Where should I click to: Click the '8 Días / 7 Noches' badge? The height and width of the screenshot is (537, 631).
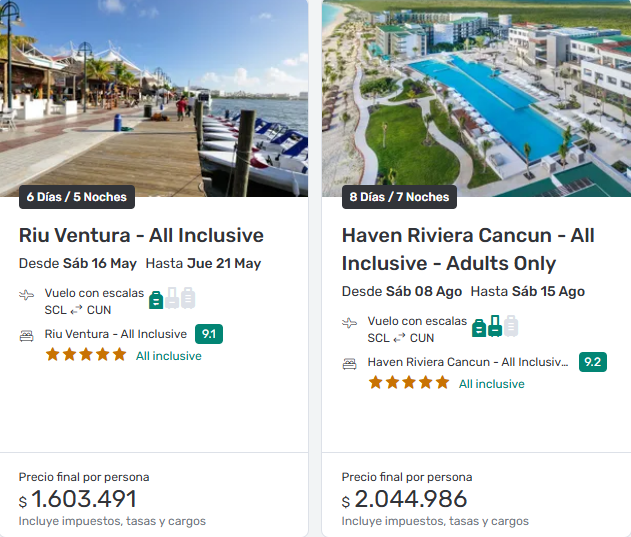(399, 197)
